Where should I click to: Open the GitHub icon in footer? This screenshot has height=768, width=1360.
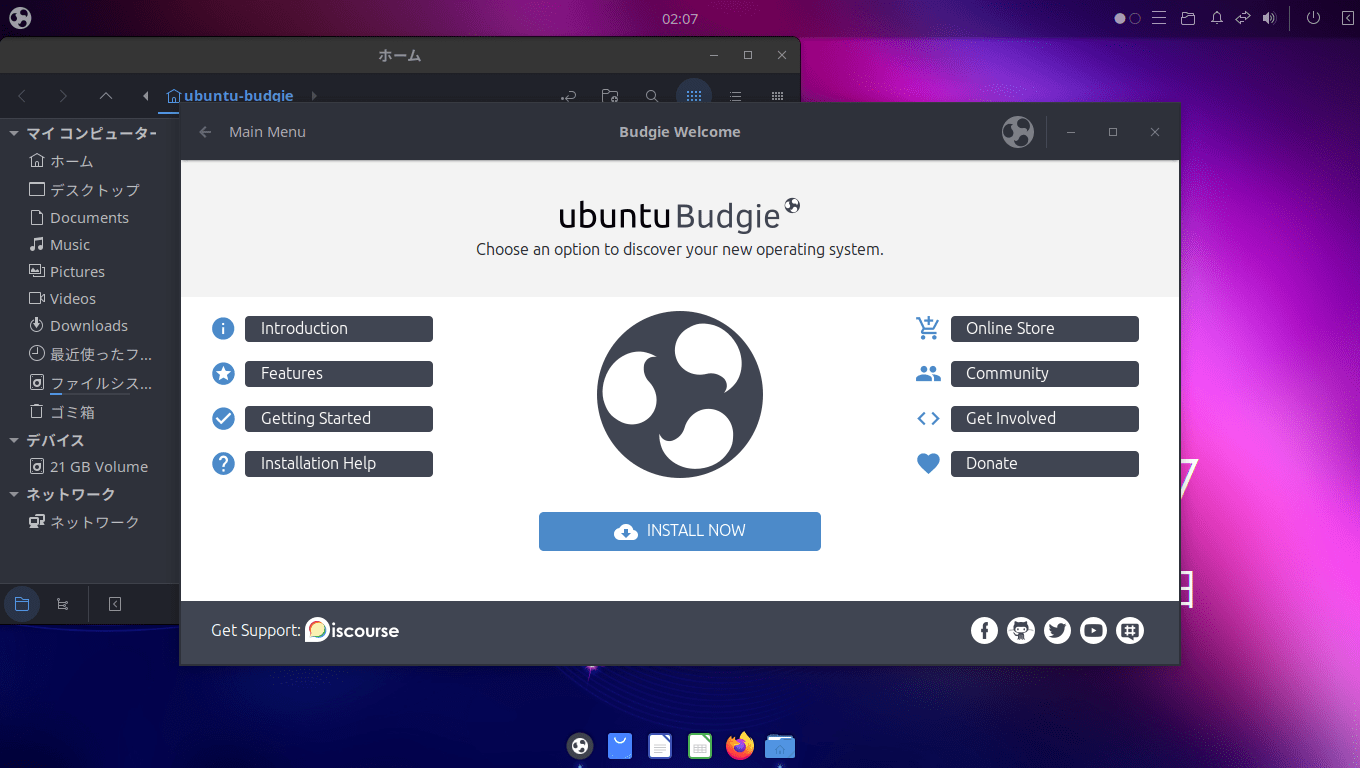coord(1021,630)
